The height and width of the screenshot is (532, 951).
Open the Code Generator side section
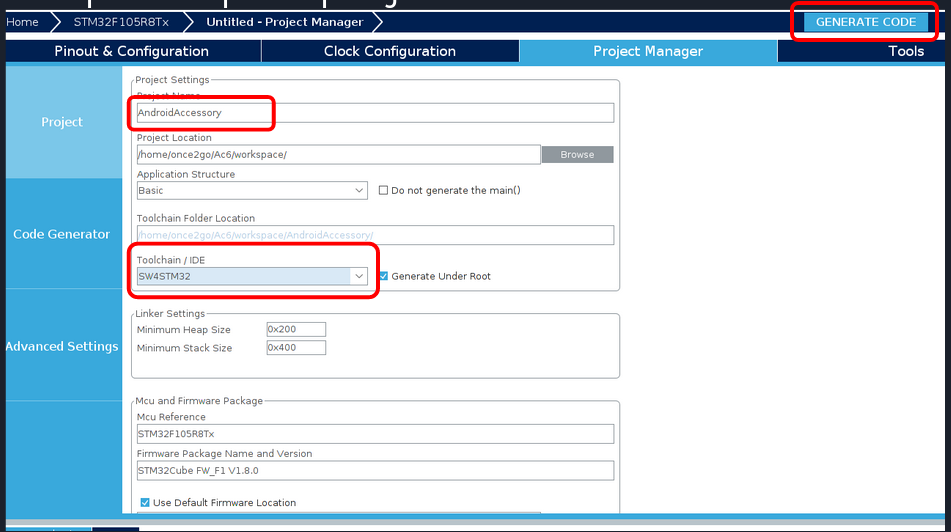pos(62,234)
